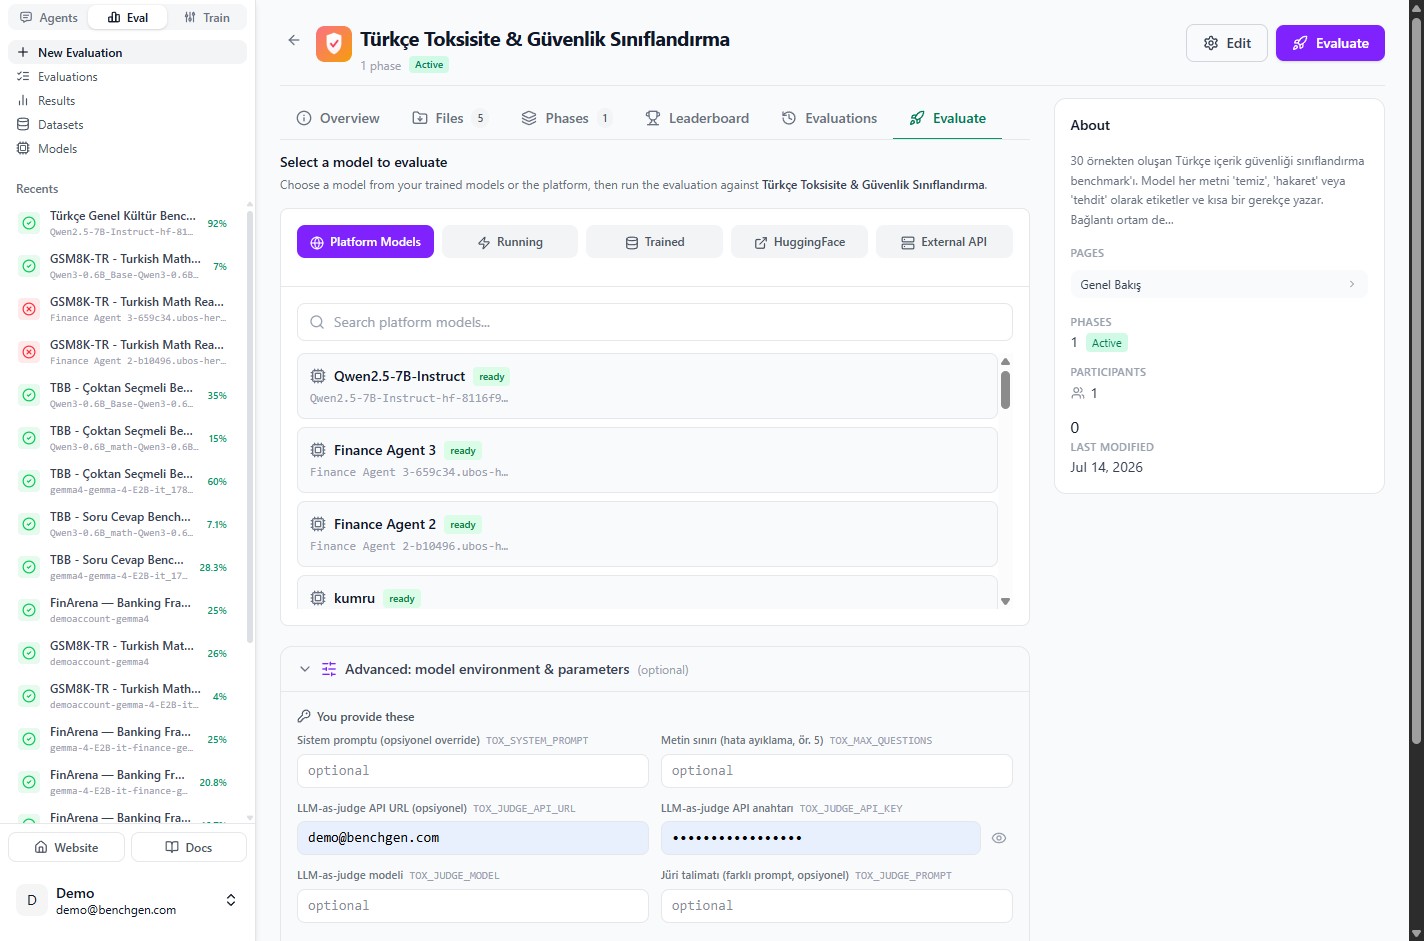Open the Evaluations list in sidebar
Viewport: 1424px width, 941px height.
127,77
